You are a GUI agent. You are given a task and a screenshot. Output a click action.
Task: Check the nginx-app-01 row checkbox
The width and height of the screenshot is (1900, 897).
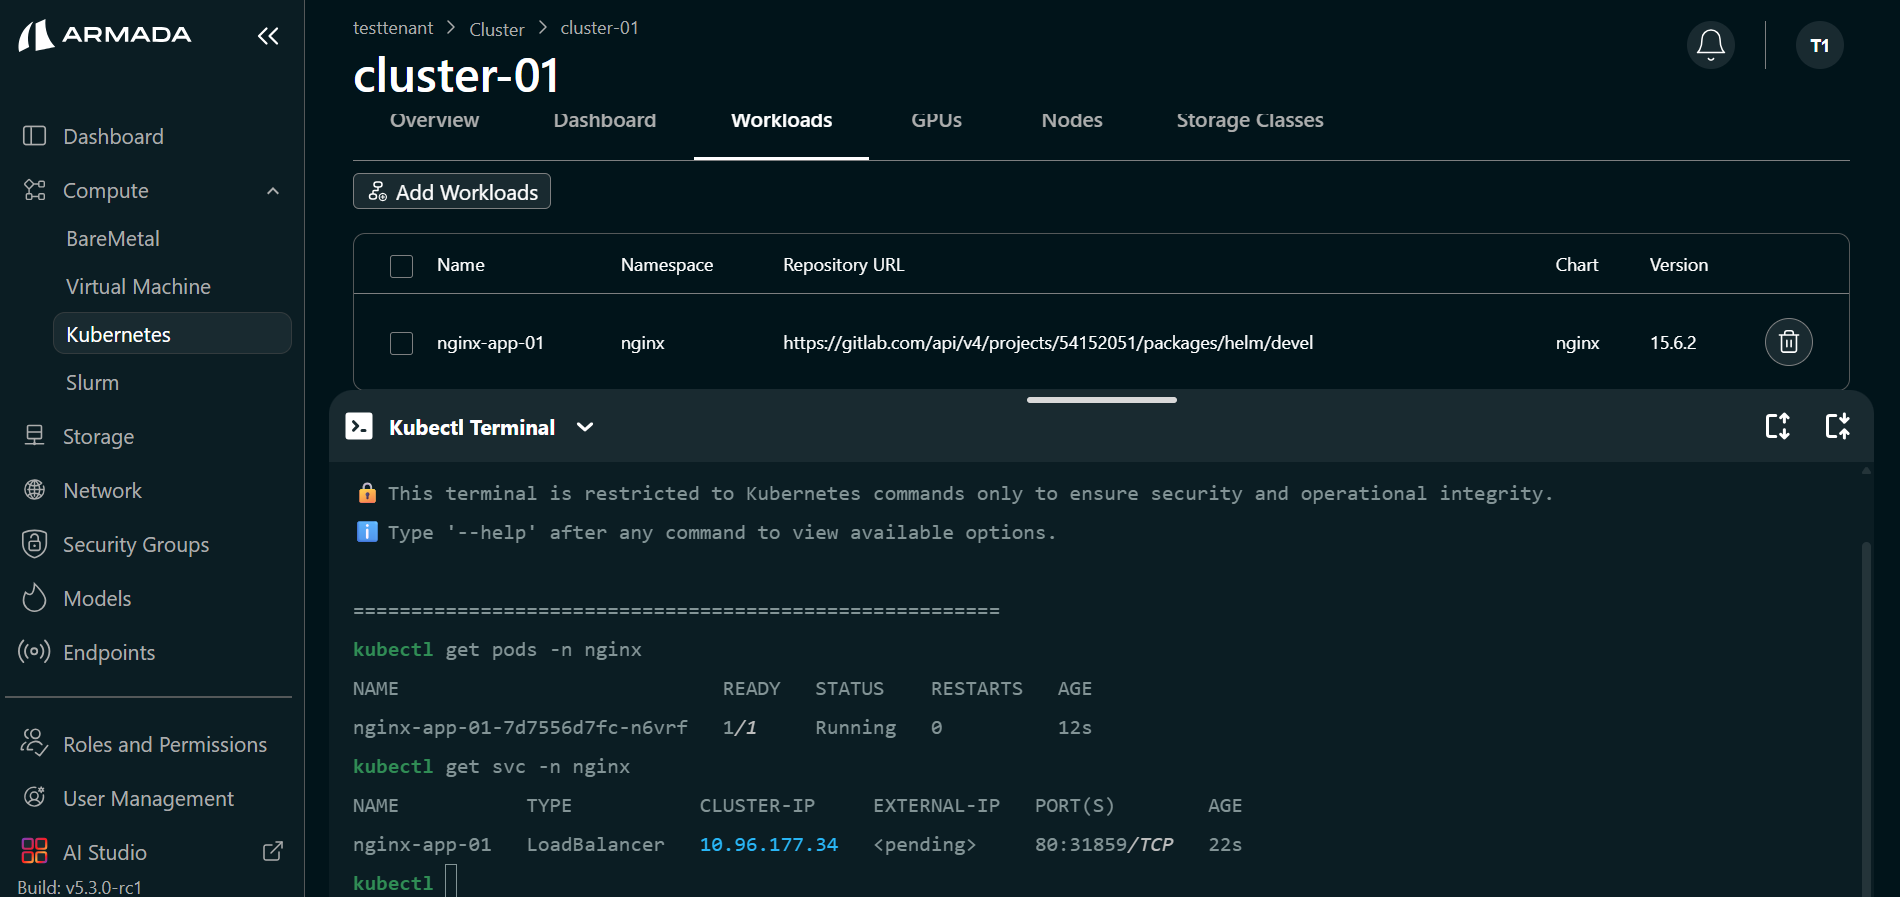pos(401,344)
